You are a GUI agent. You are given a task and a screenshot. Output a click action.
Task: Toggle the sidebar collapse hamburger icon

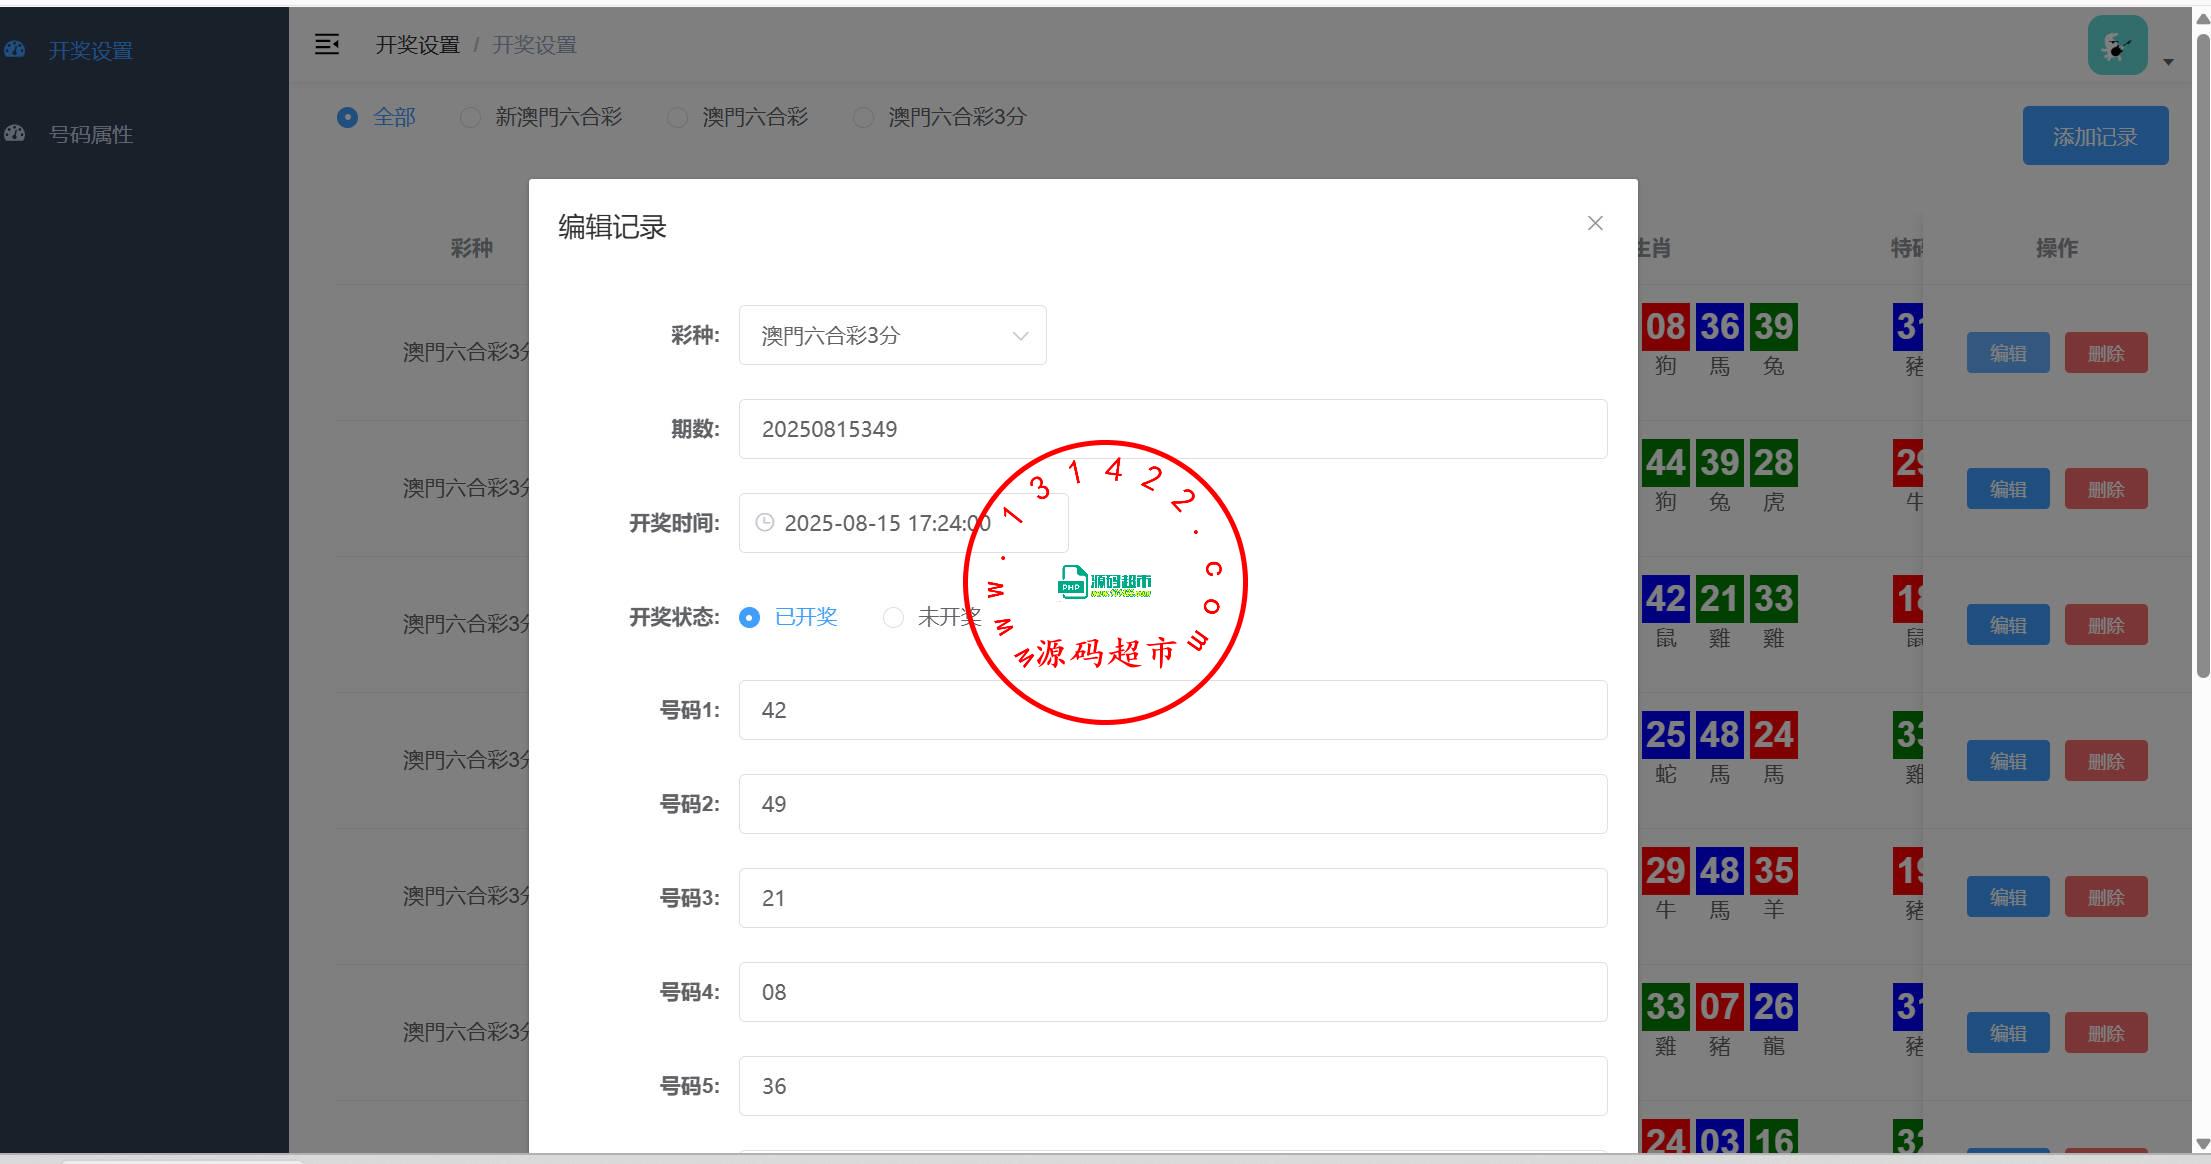[327, 44]
